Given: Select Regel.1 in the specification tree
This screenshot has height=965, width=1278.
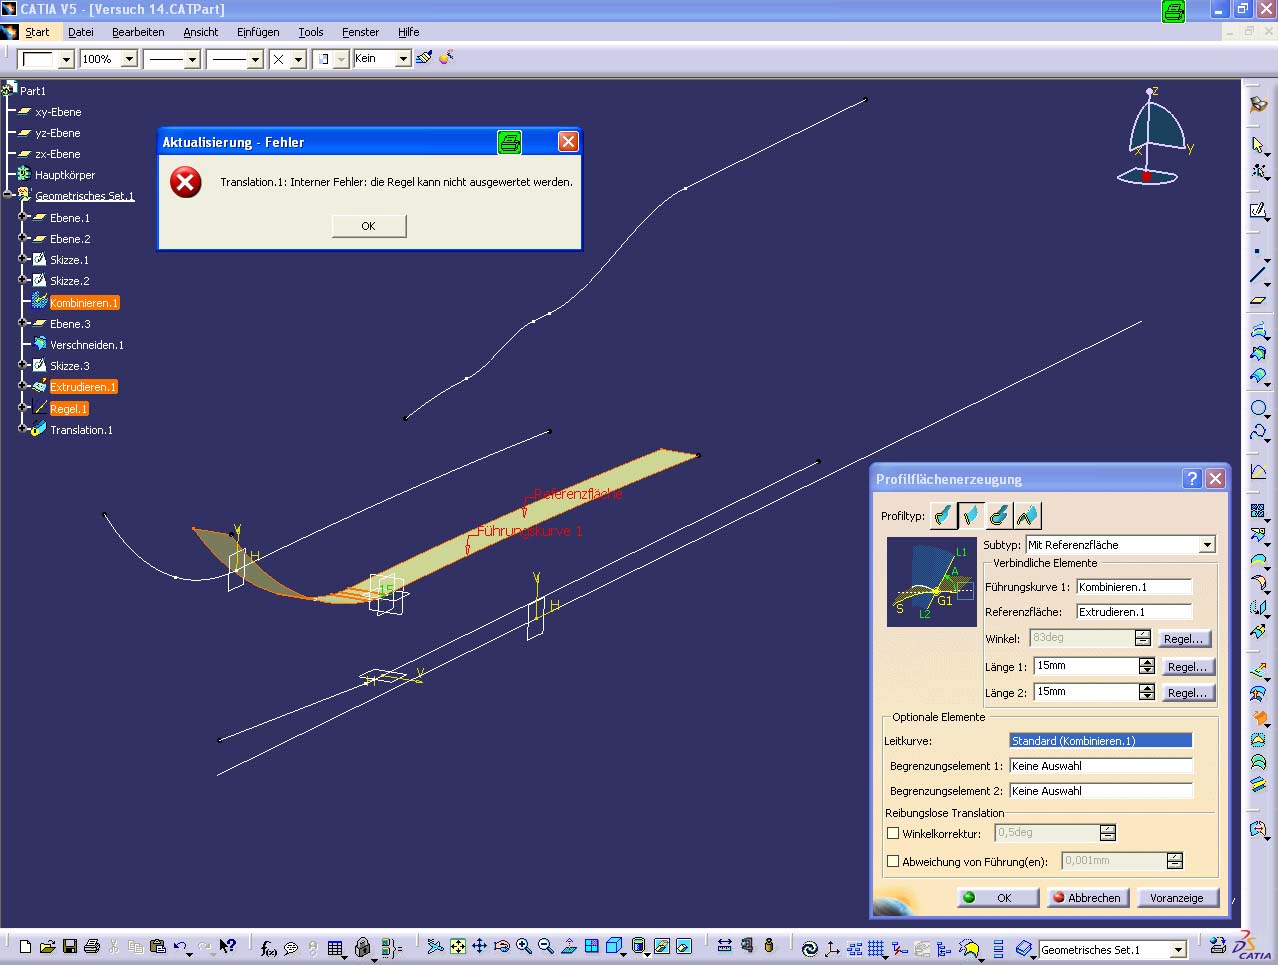Looking at the screenshot, I should [x=69, y=409].
